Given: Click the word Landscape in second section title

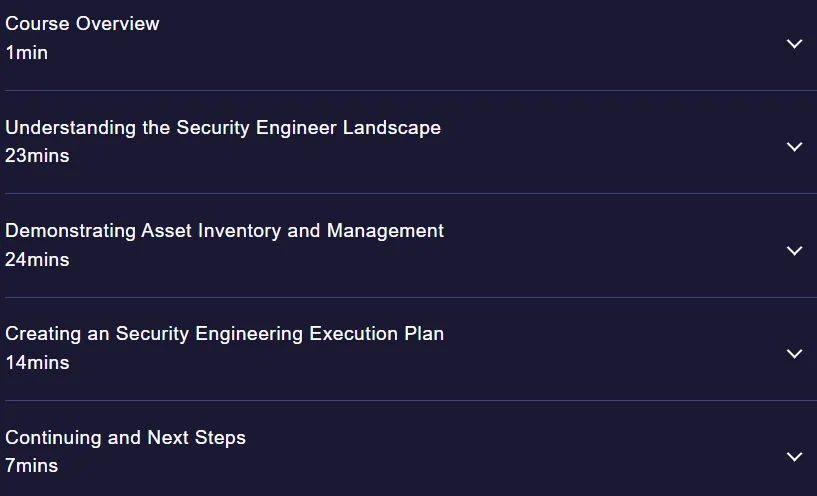Looking at the screenshot, I should 391,128.
